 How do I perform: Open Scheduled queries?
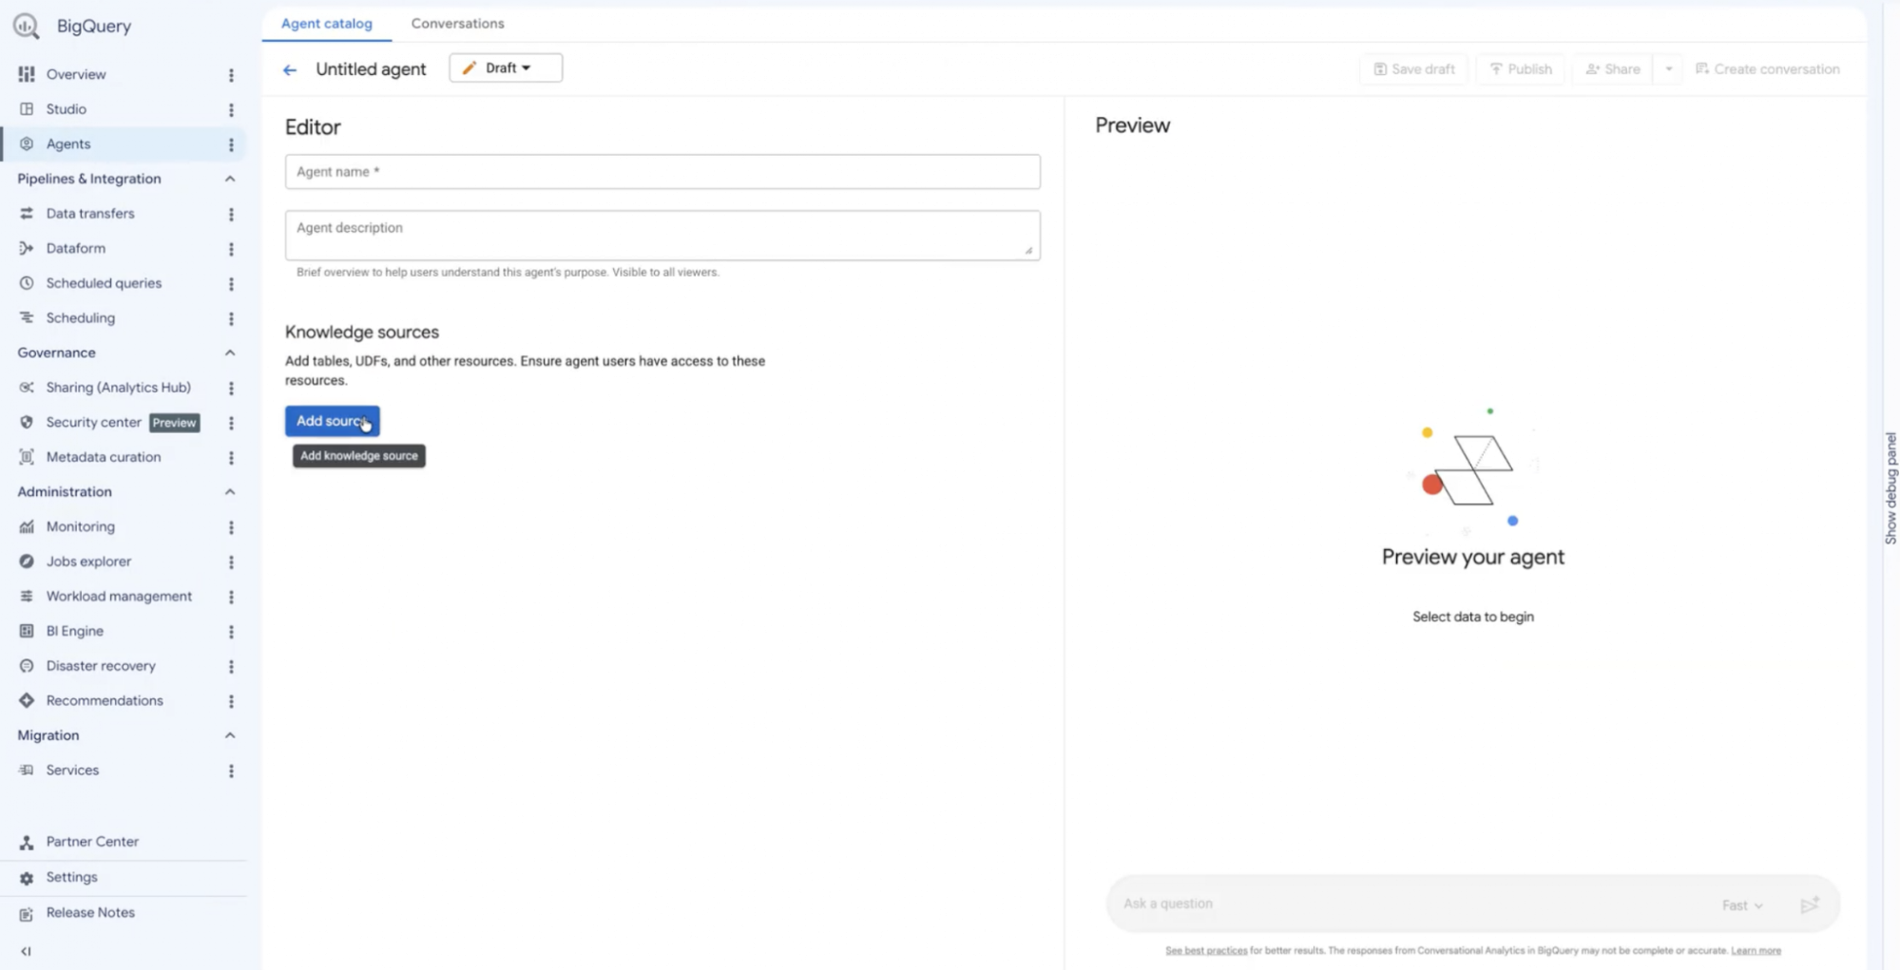pos(103,283)
